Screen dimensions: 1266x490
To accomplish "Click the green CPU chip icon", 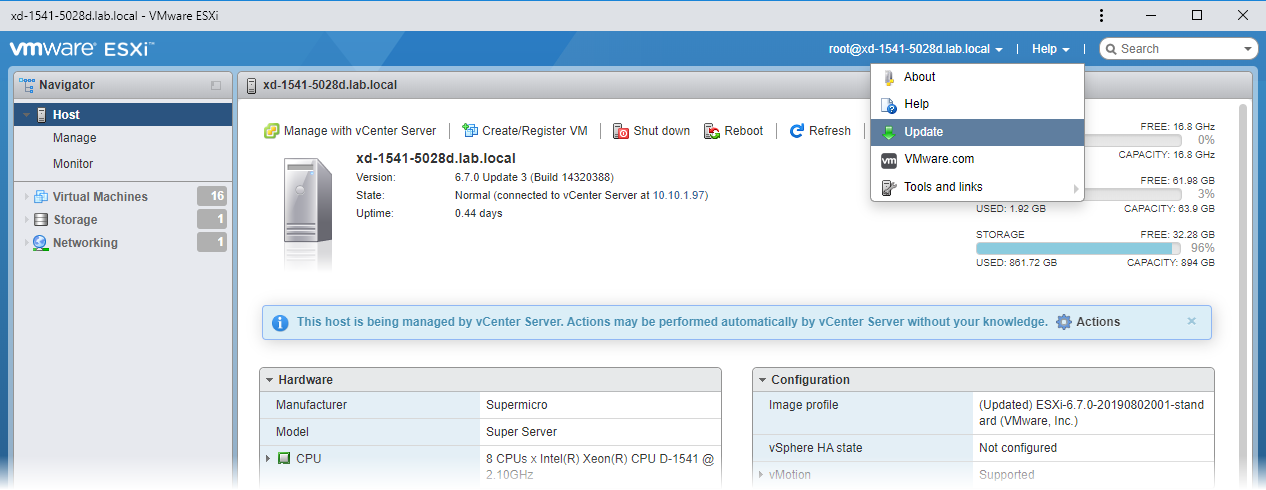I will pyautogui.click(x=284, y=458).
